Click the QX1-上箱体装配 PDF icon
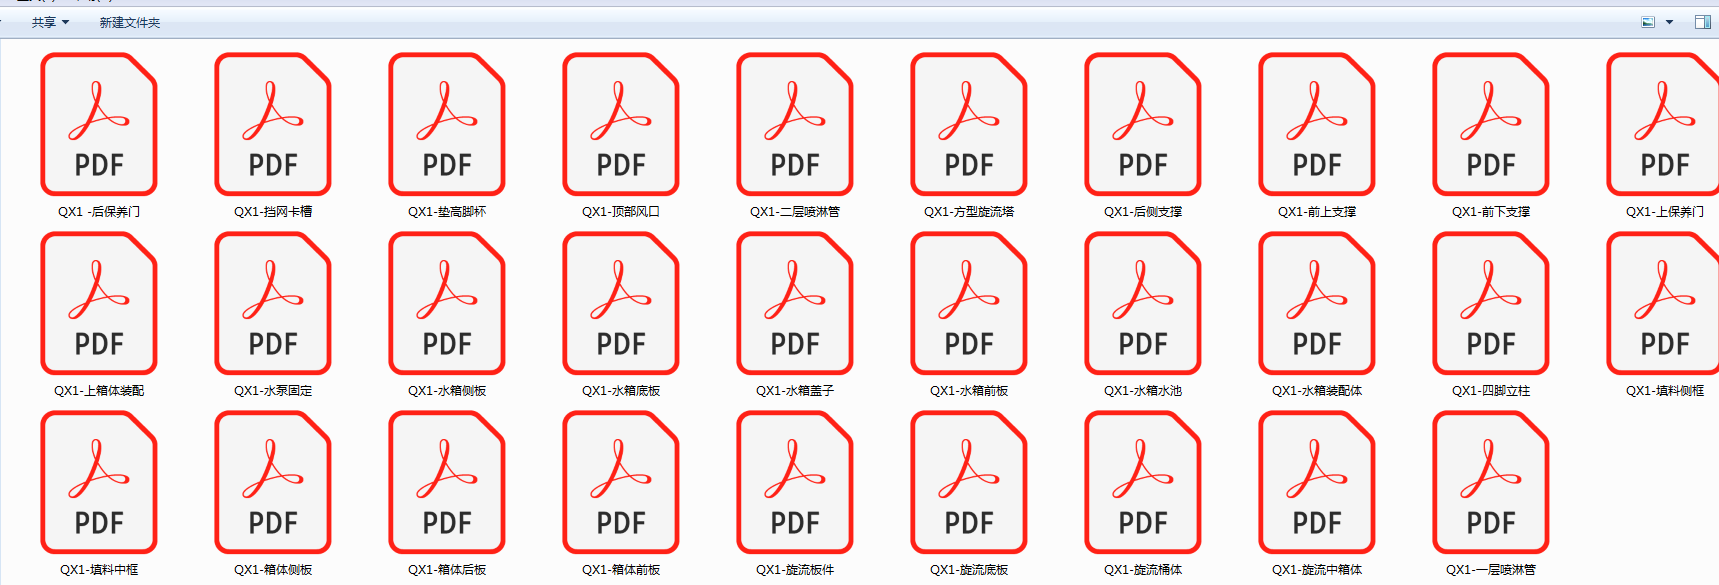The height and width of the screenshot is (585, 1719). click(x=99, y=303)
